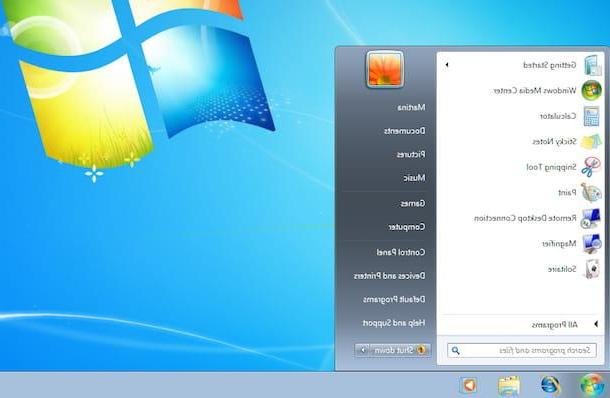Click the Calculator text label
Screen dimensions: 610x398
click(558, 116)
